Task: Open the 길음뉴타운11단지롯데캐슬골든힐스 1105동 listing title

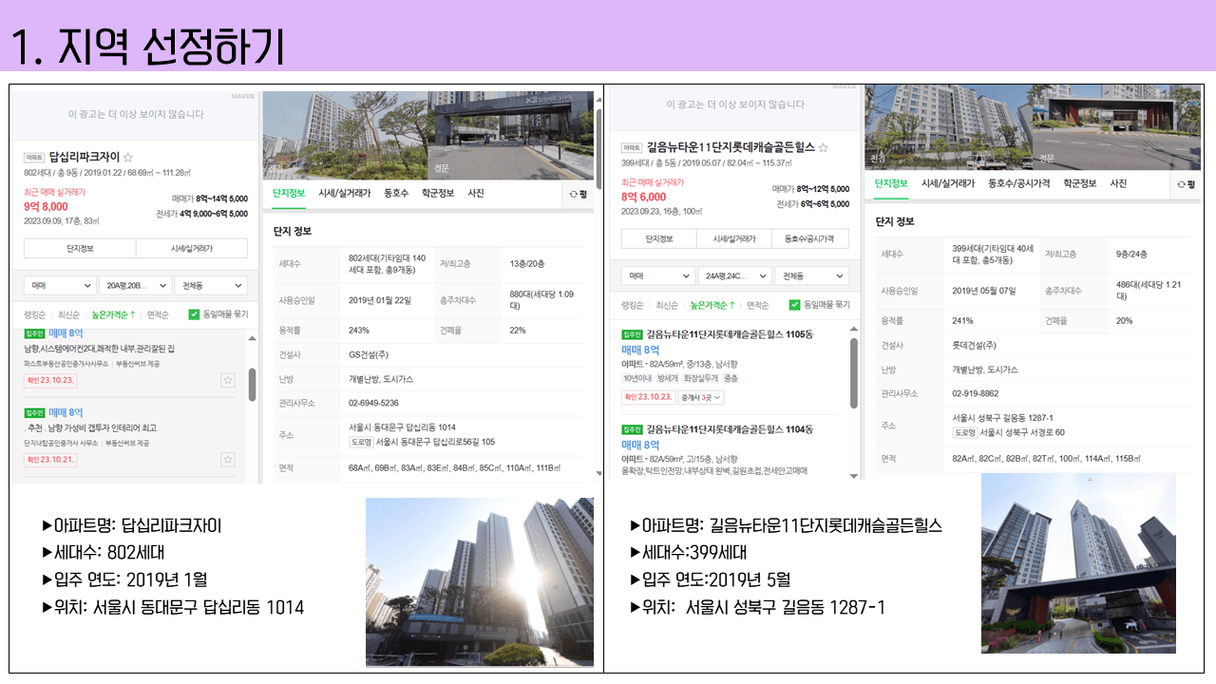Action: coord(730,334)
